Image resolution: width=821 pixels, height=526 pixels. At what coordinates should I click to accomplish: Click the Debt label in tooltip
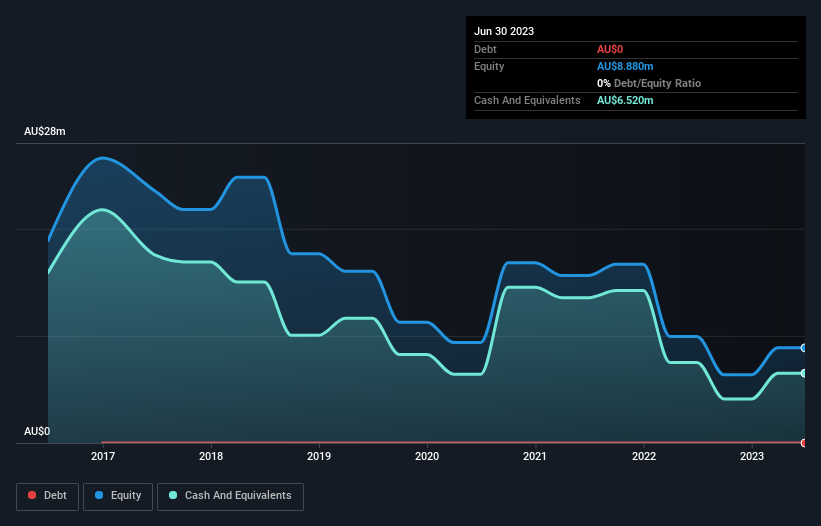(485, 49)
